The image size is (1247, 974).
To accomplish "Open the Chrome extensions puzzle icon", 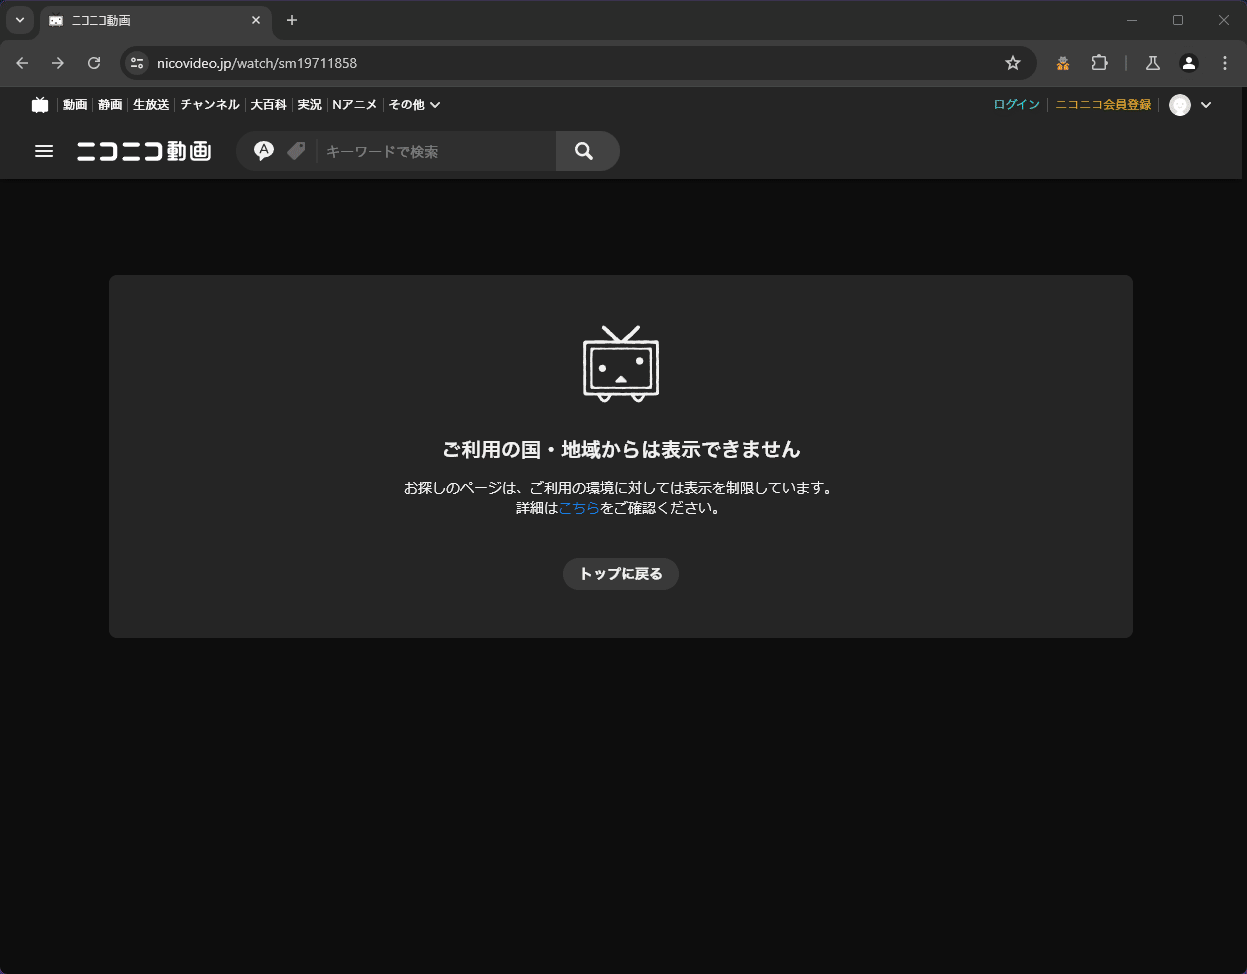I will (x=1099, y=63).
